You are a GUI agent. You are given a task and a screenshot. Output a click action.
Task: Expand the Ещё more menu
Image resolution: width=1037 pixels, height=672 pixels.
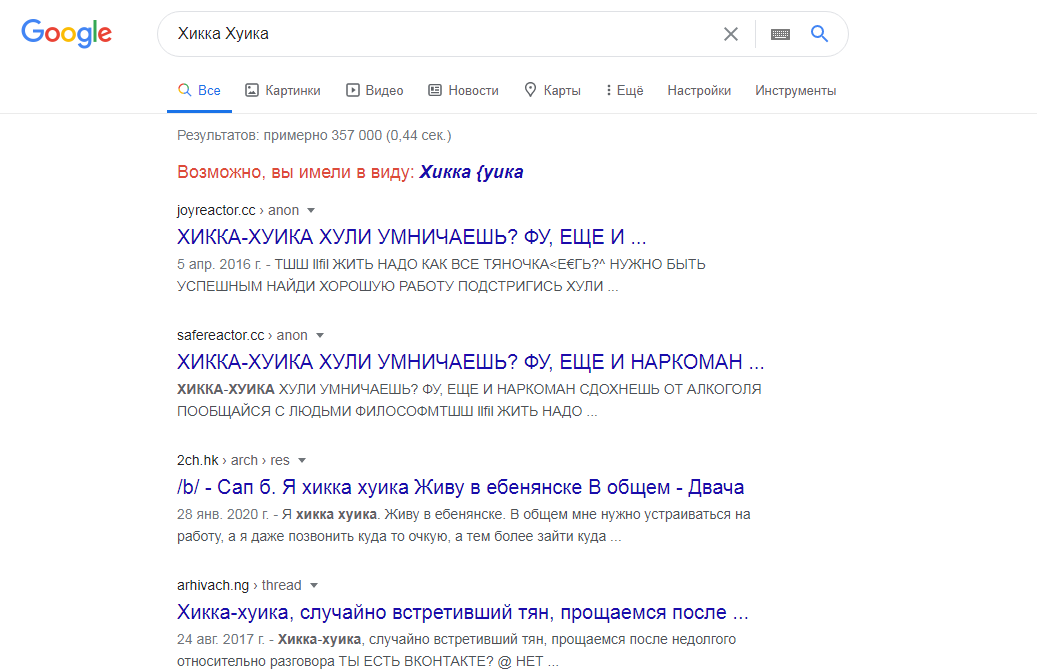click(x=624, y=90)
